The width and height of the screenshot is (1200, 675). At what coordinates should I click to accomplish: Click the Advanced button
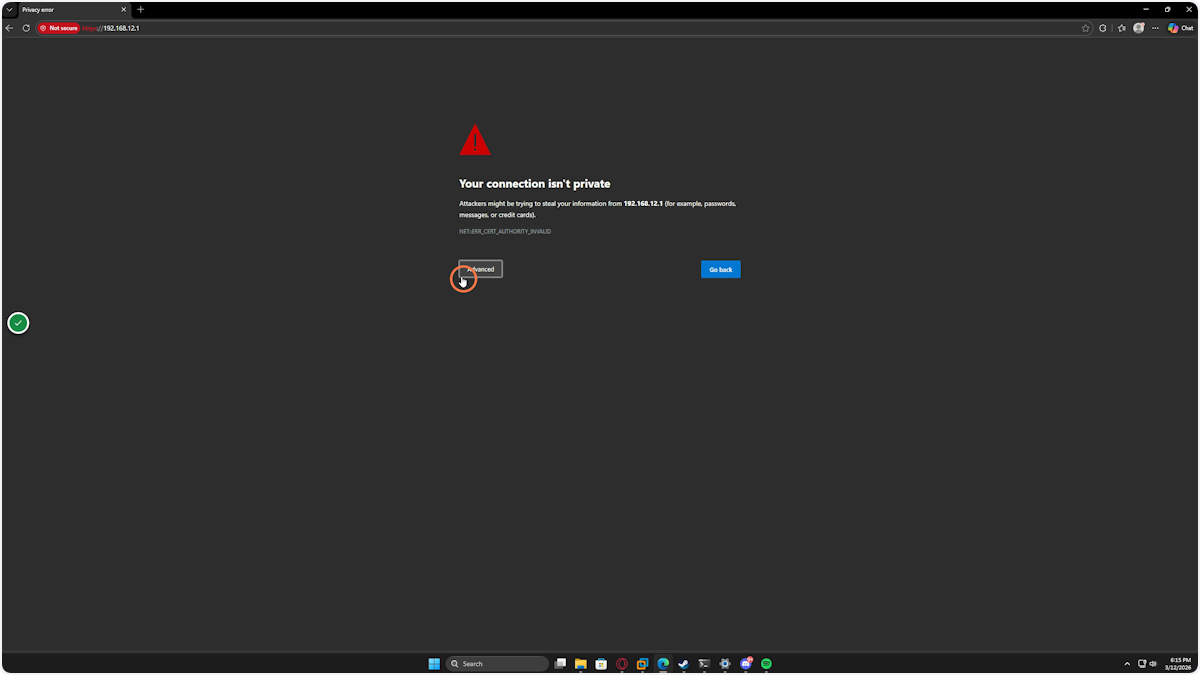pos(479,269)
